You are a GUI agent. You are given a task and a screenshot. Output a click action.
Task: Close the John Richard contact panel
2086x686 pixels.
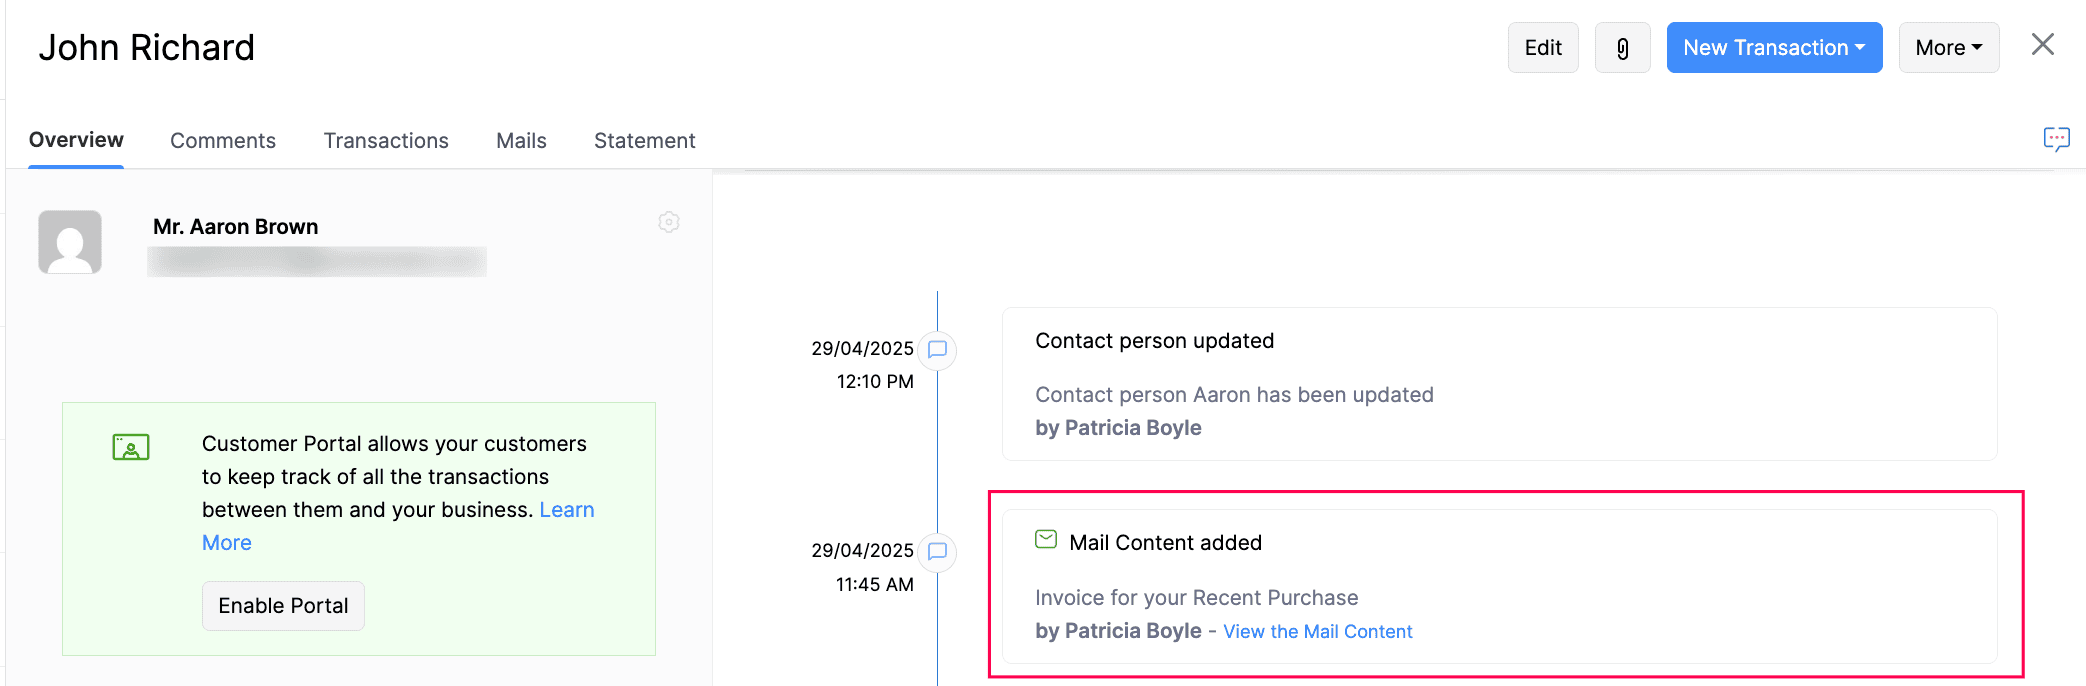[2042, 44]
